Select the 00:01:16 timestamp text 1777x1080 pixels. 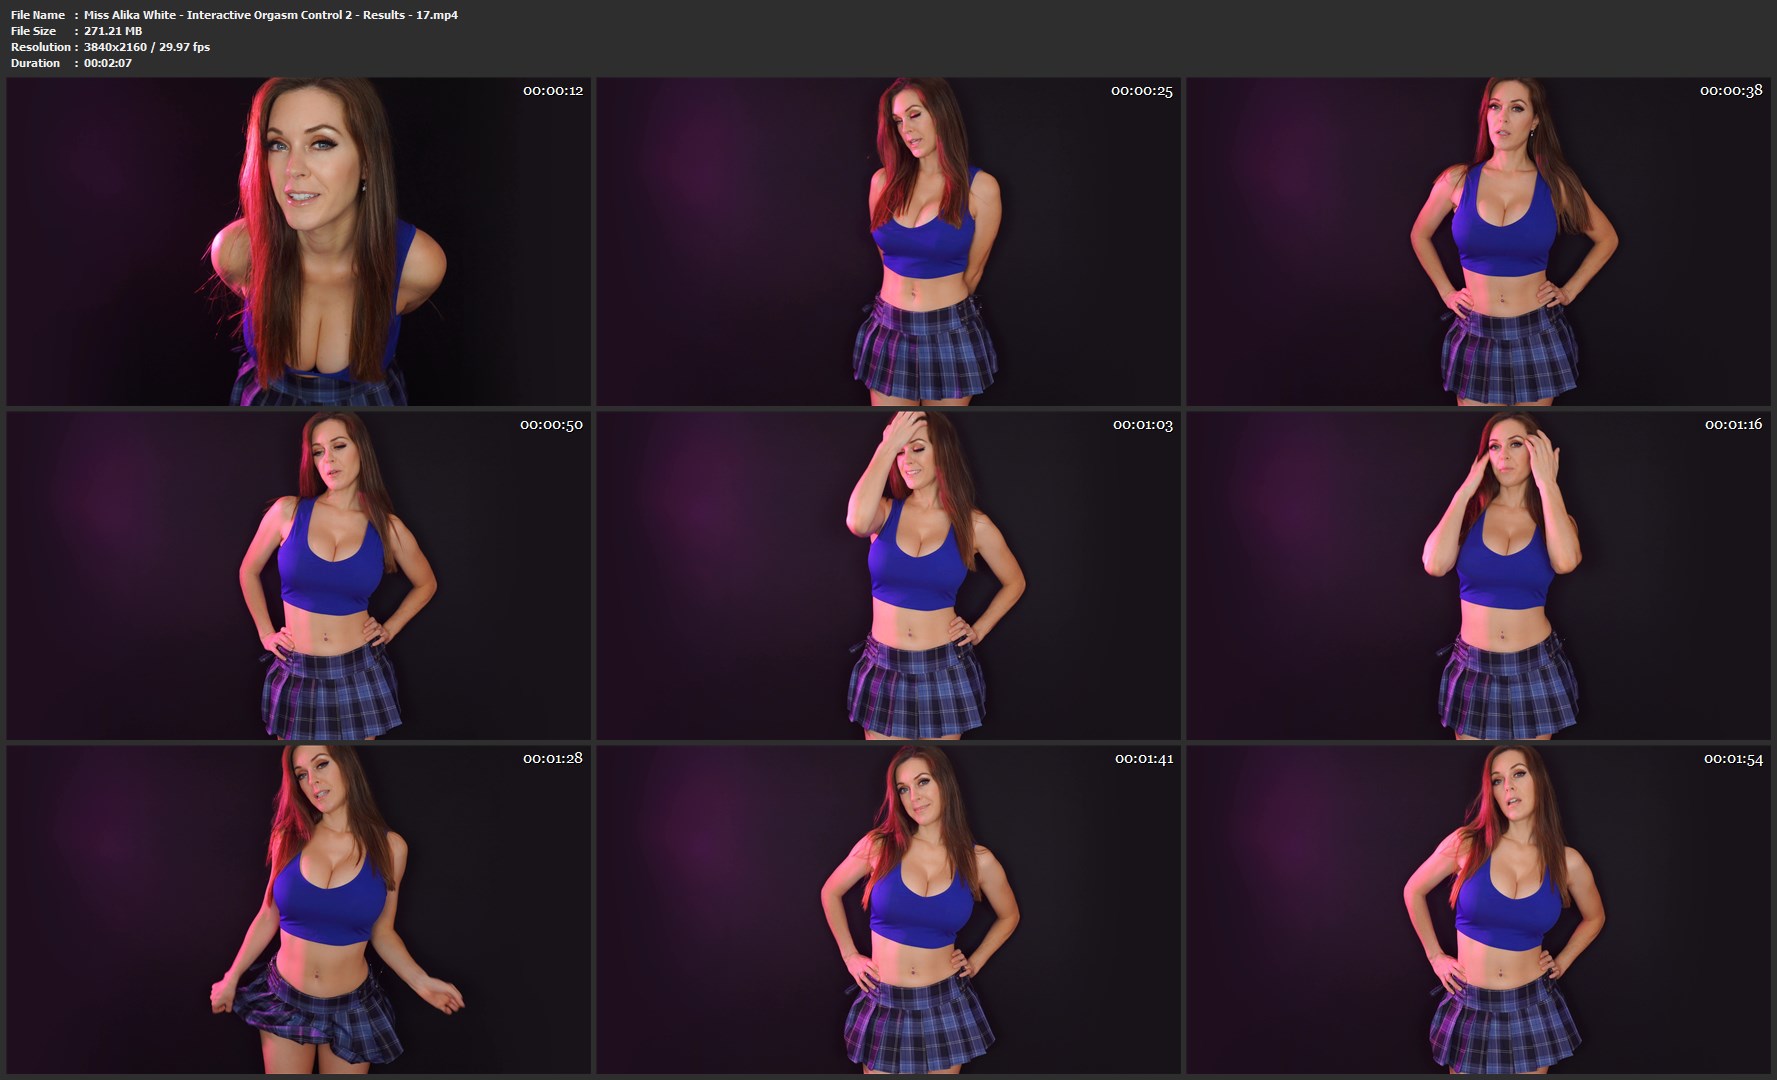click(x=1733, y=425)
